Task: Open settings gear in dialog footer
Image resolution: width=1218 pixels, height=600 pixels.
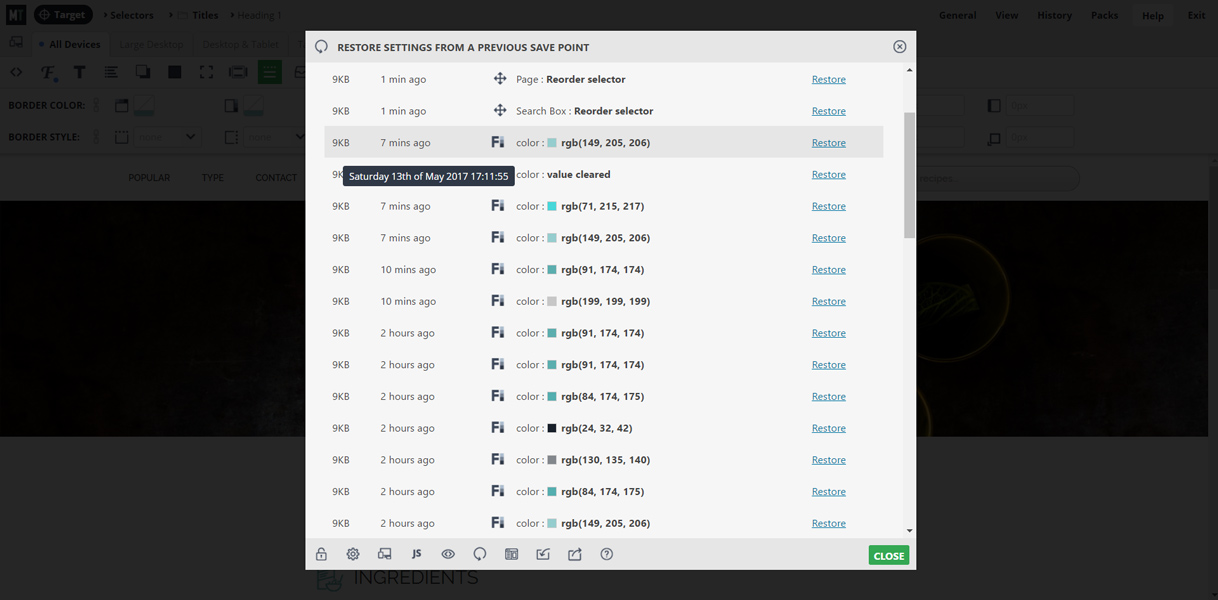Action: pos(353,554)
